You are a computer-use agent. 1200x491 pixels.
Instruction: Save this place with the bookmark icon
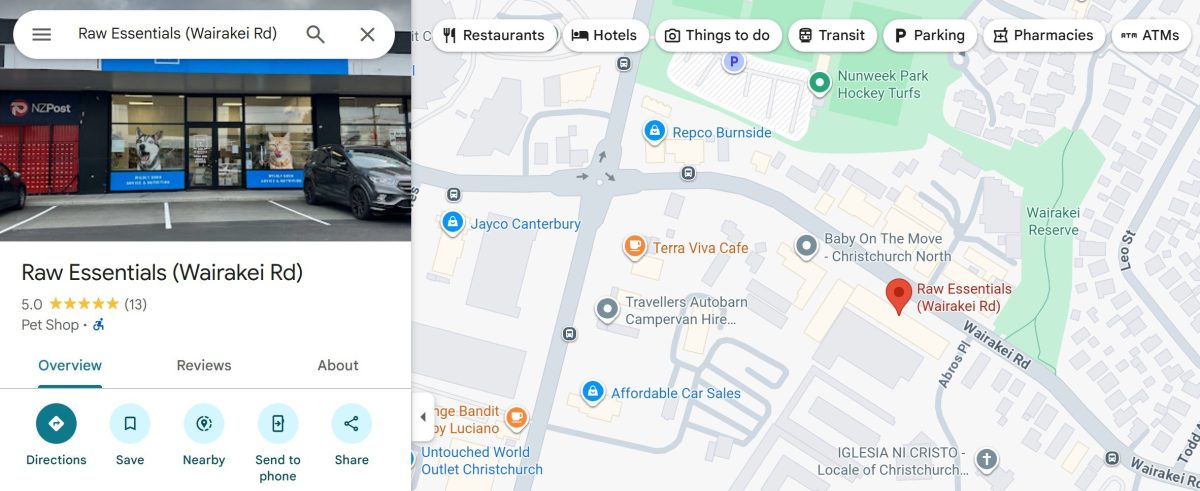click(x=130, y=423)
